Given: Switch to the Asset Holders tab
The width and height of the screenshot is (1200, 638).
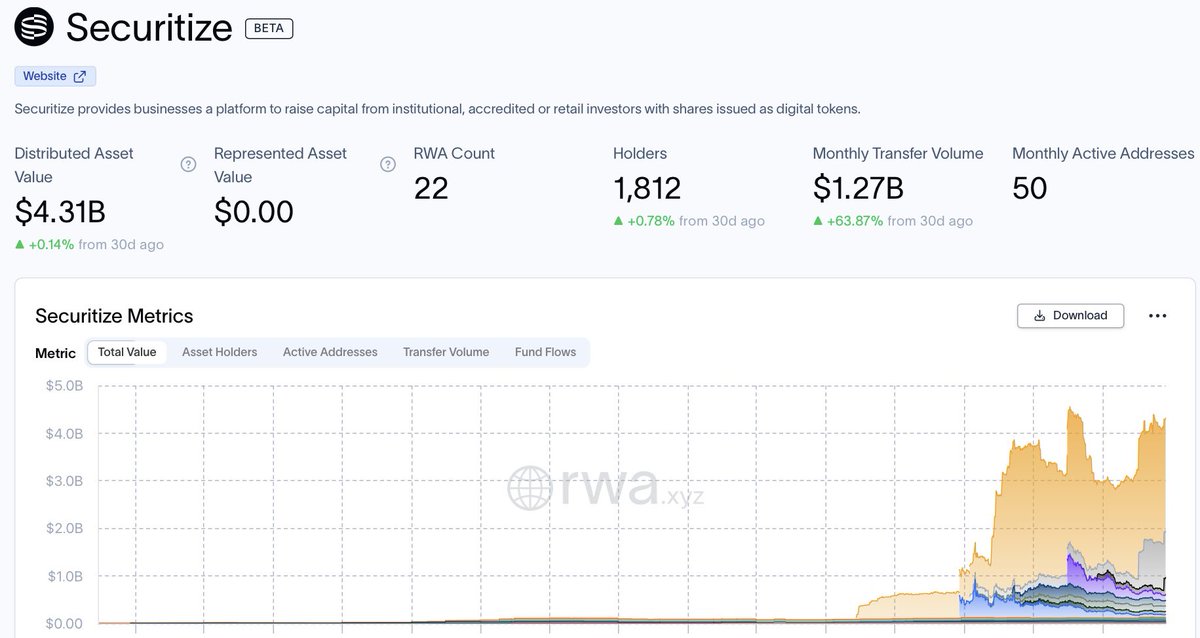Looking at the screenshot, I should (219, 352).
